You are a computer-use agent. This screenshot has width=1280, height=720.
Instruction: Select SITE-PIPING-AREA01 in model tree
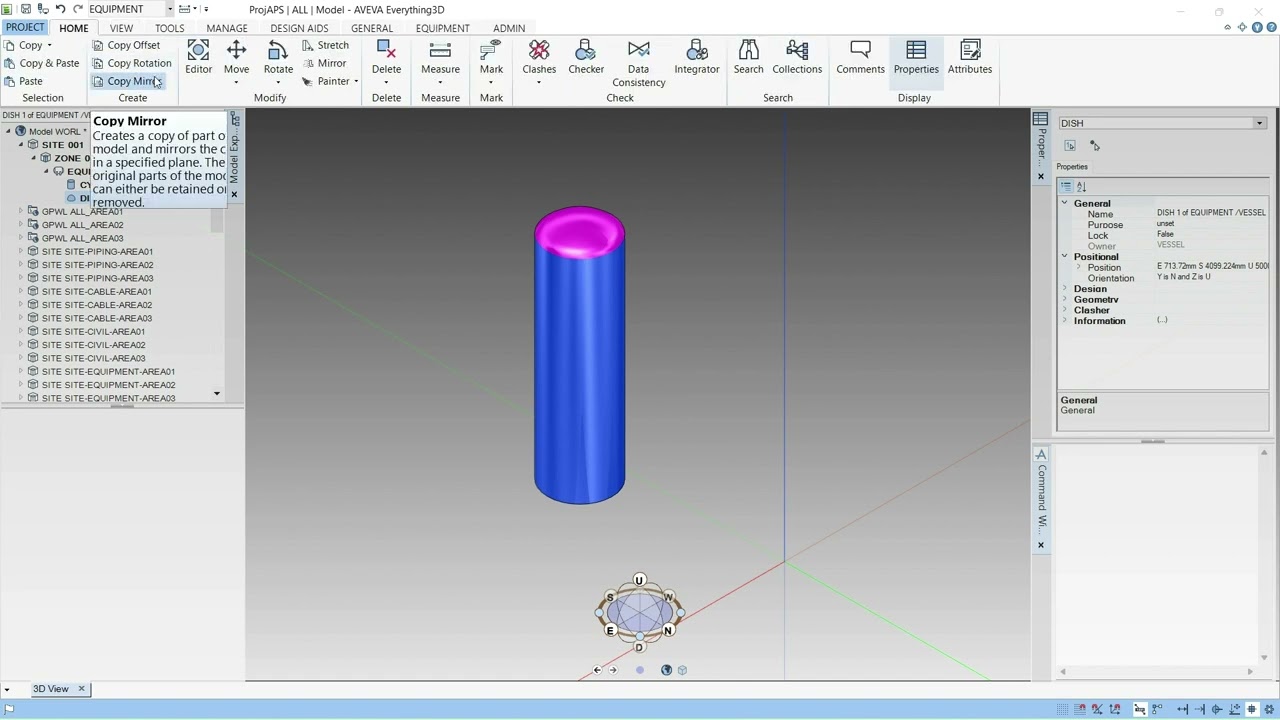click(97, 252)
